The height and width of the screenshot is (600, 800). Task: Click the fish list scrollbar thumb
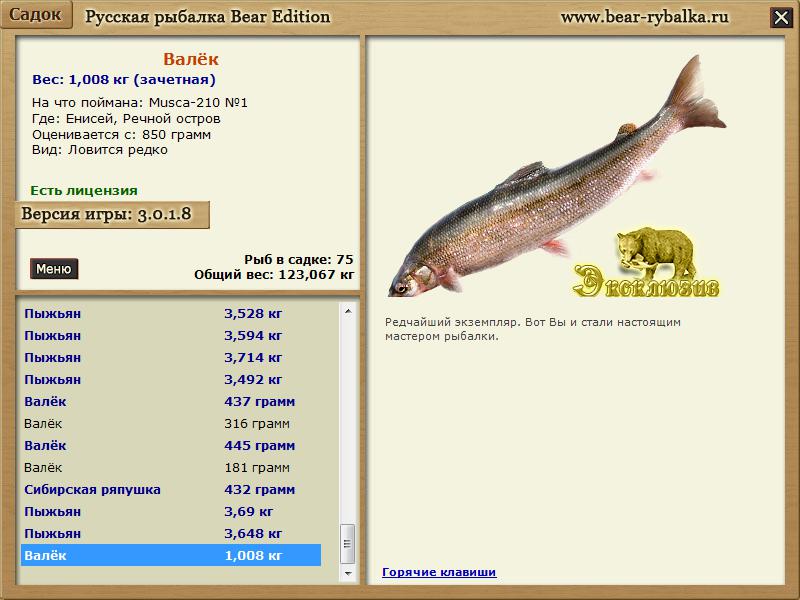[347, 543]
